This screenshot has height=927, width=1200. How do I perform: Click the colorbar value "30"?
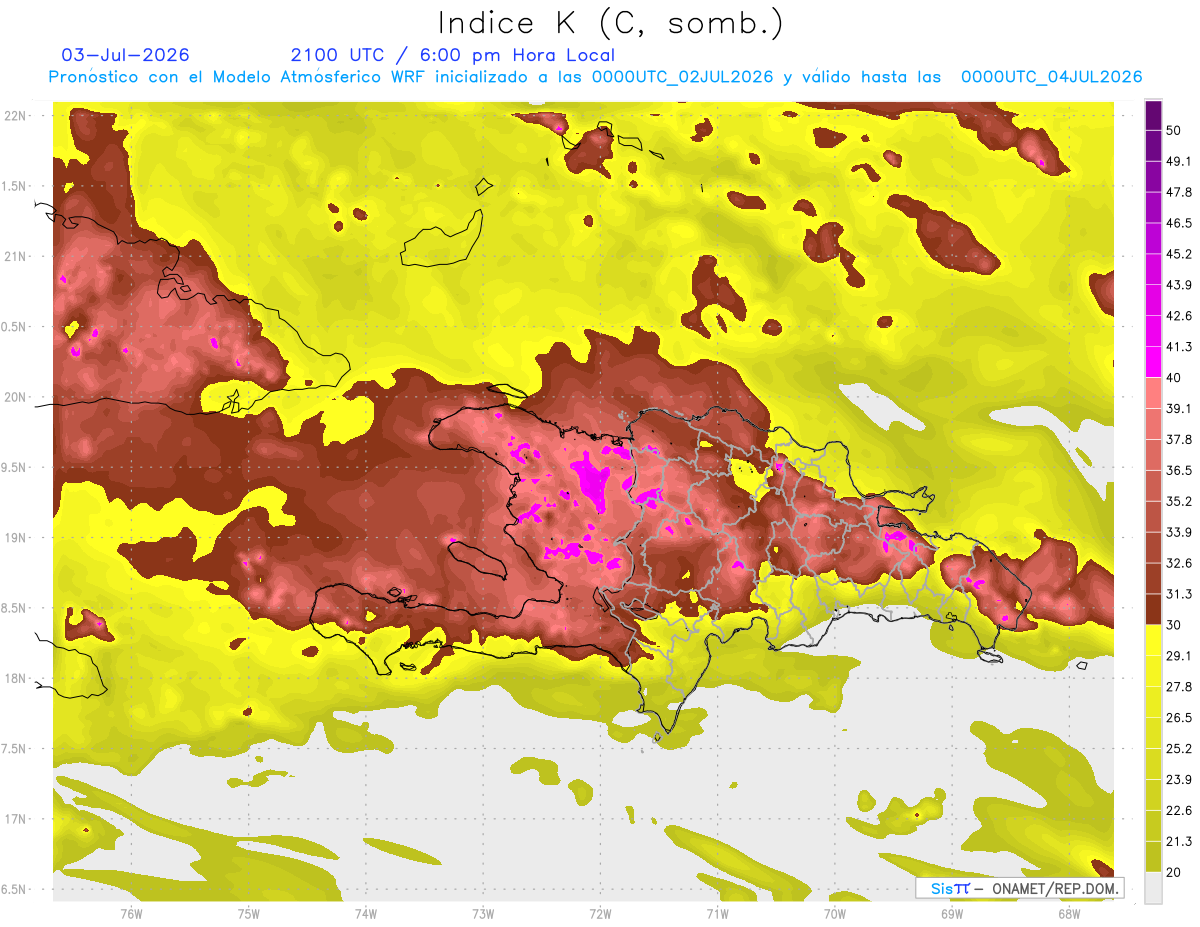point(1175,625)
